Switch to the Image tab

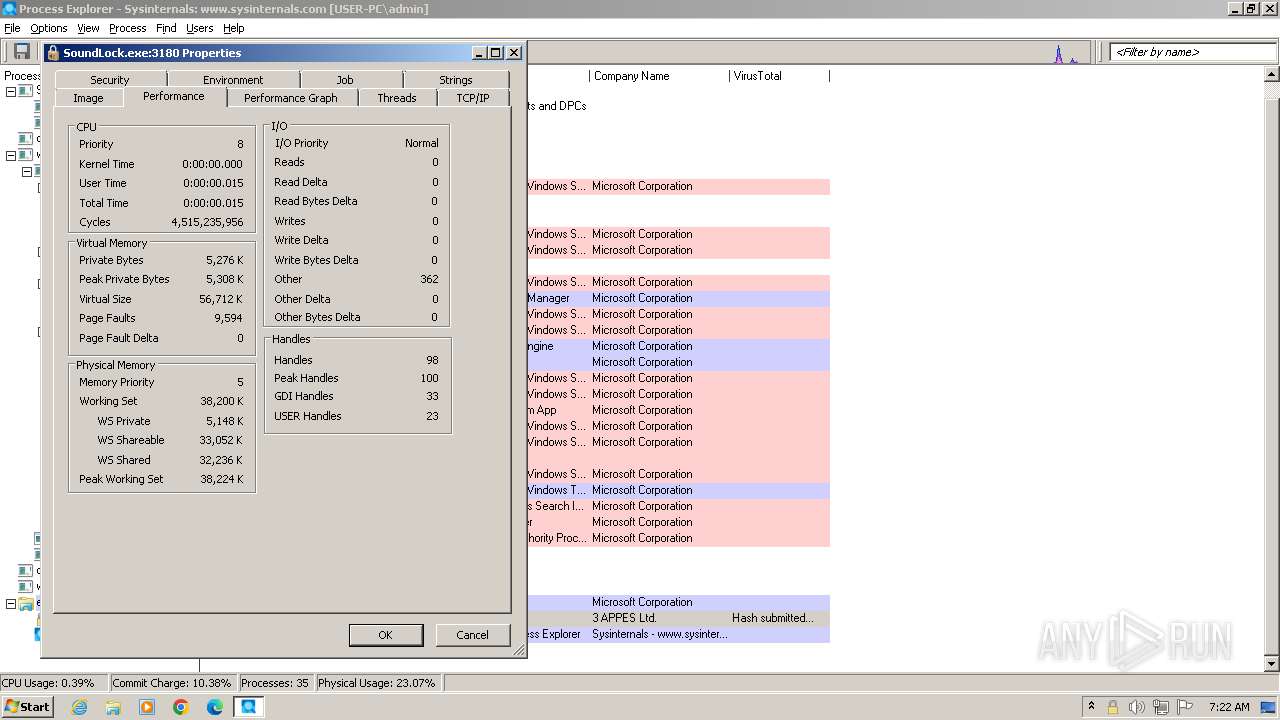tap(88, 98)
